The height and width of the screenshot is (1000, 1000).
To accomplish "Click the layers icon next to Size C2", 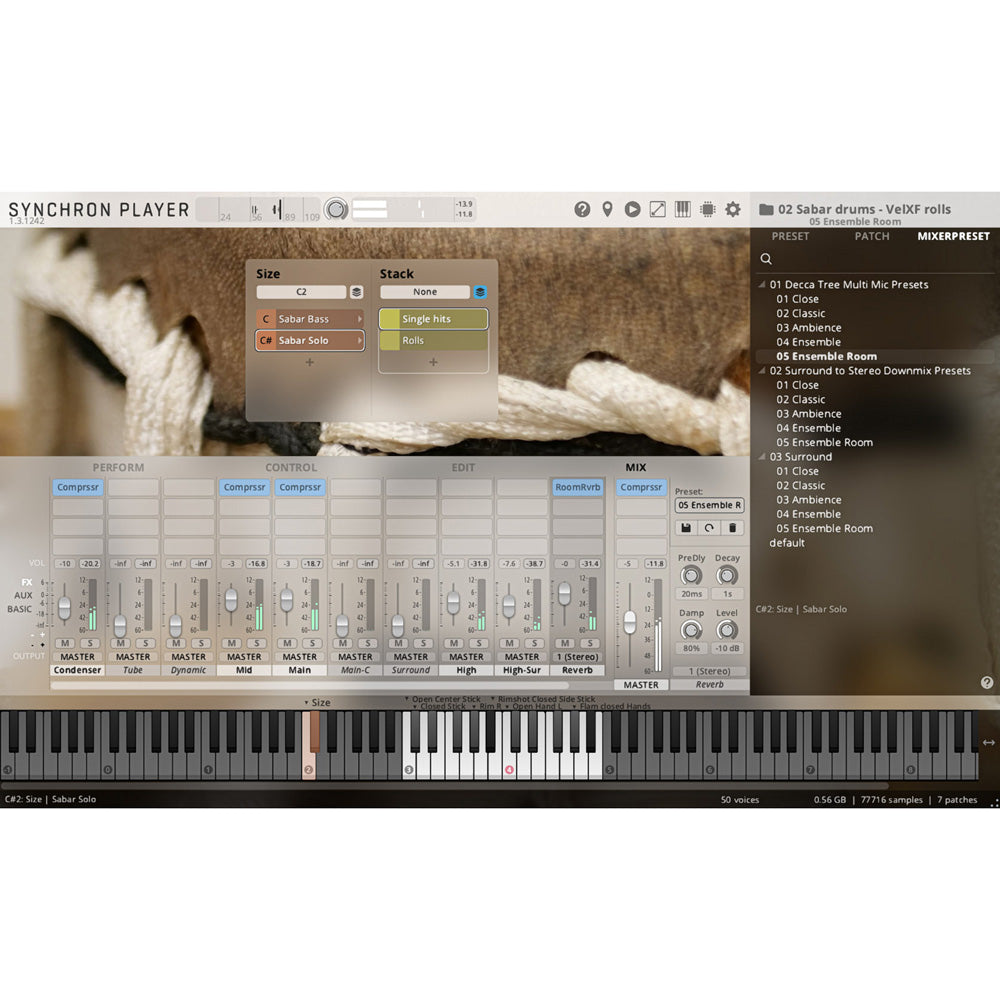I will tap(357, 292).
